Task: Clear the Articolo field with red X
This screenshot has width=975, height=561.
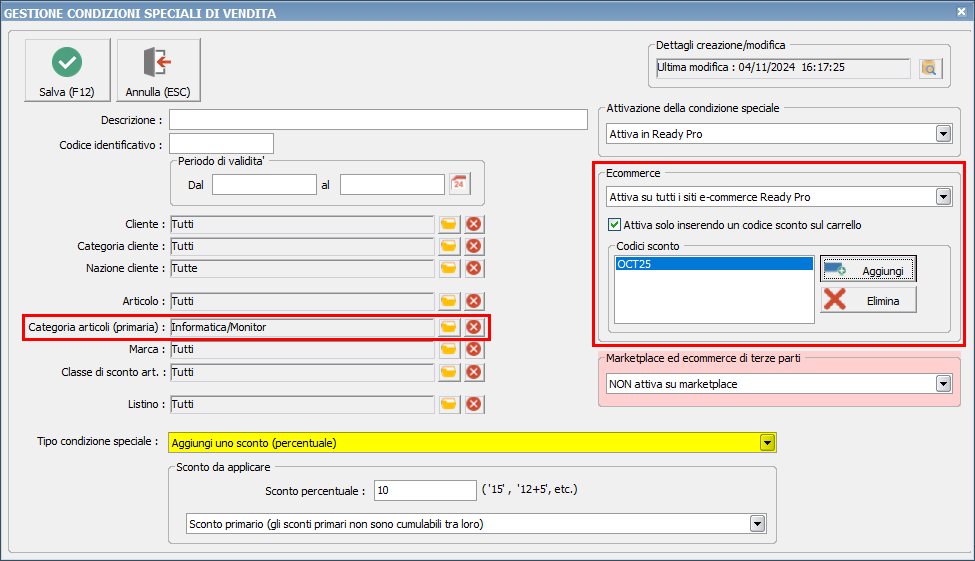Action: point(474,301)
